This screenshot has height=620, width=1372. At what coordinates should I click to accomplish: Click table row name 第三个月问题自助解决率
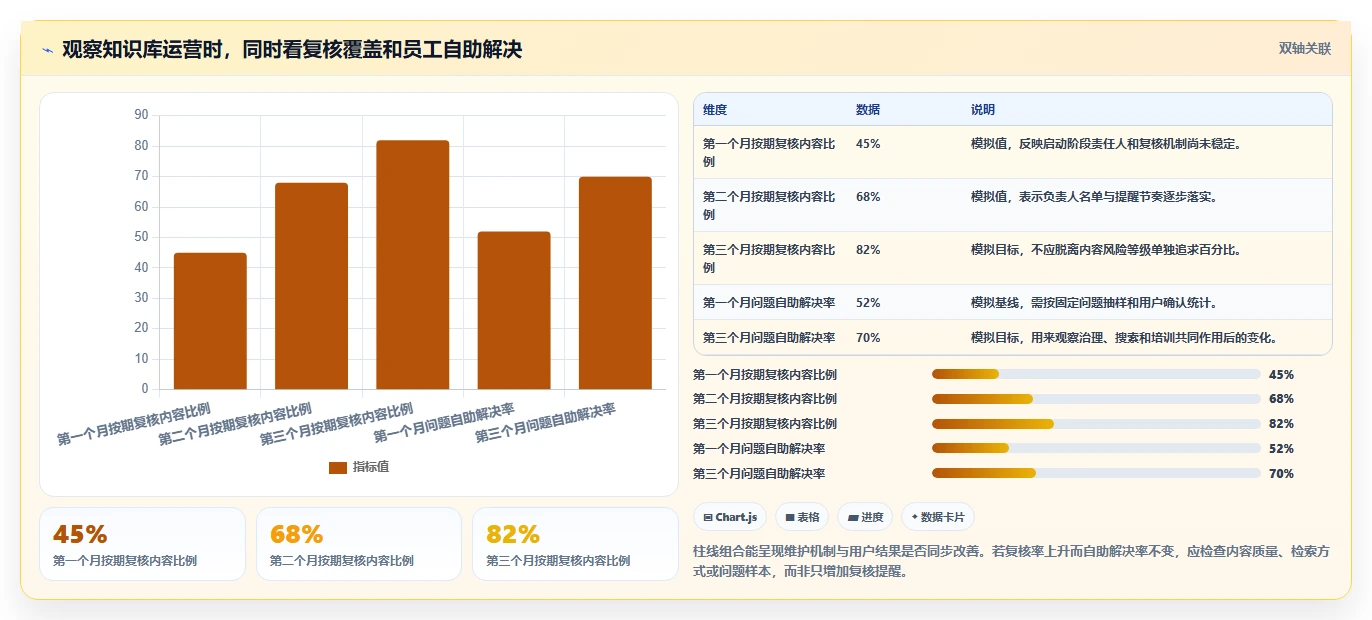click(769, 338)
